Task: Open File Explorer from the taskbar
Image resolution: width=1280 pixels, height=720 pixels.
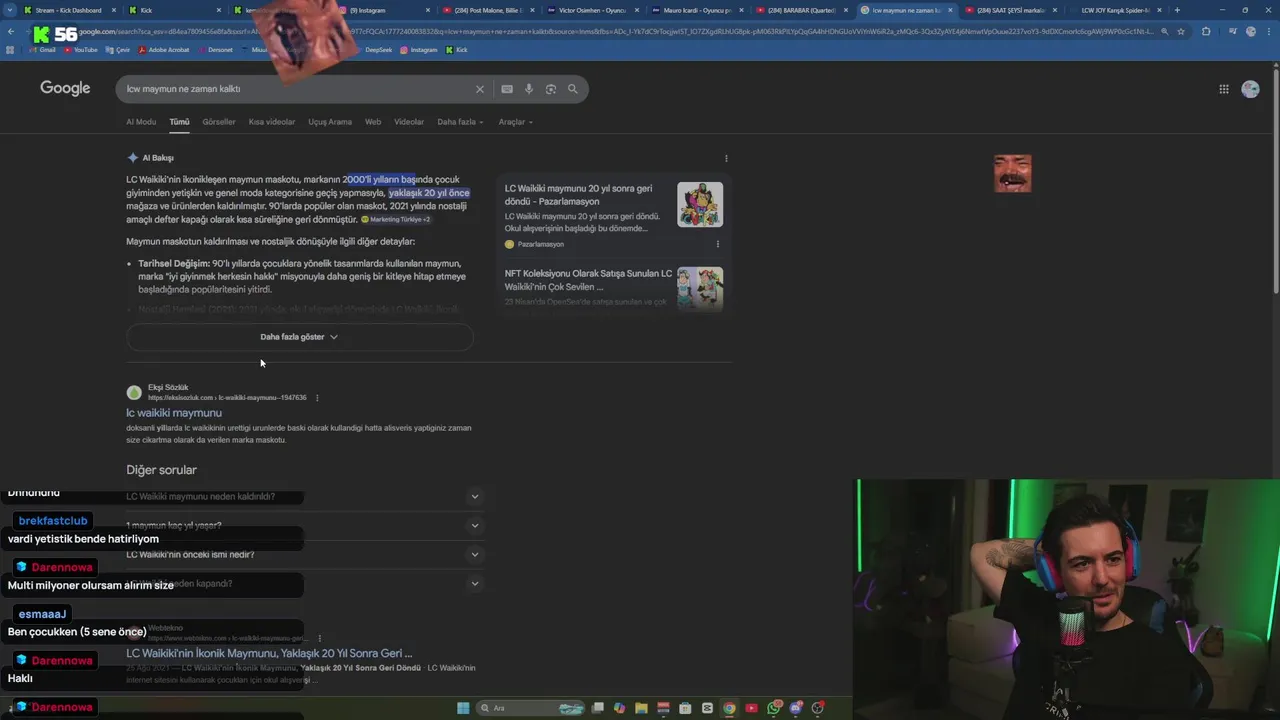Action: [x=641, y=708]
